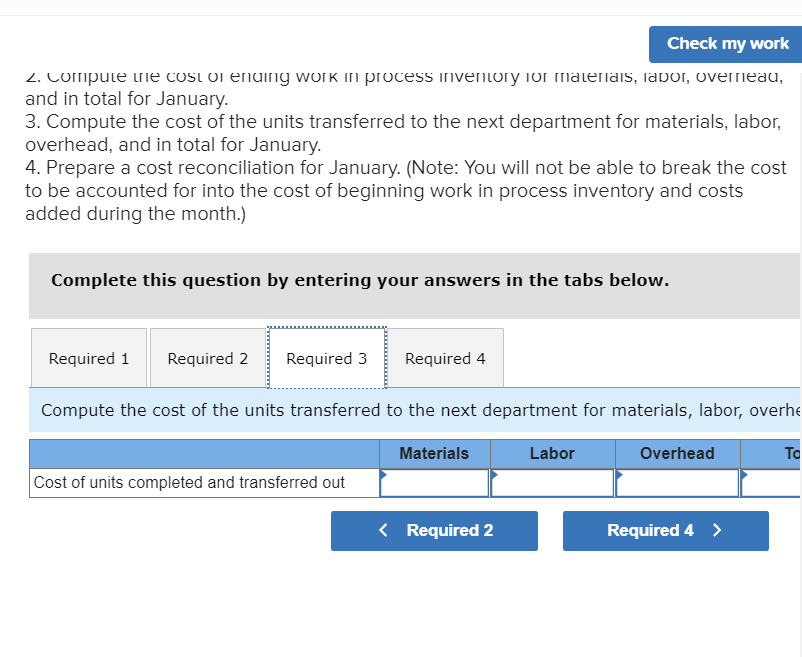Click the Overhead column header
Image resolution: width=802 pixels, height=657 pixels.
coord(677,453)
